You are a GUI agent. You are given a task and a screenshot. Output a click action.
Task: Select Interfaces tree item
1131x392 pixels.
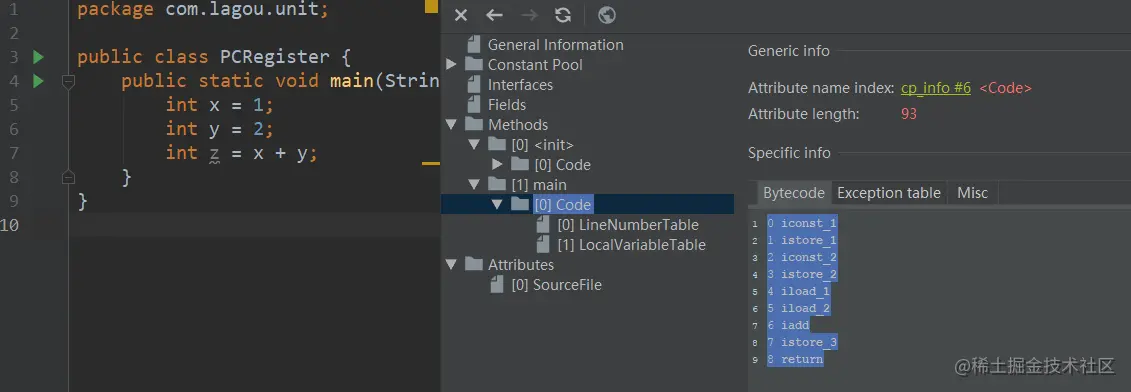pos(520,84)
